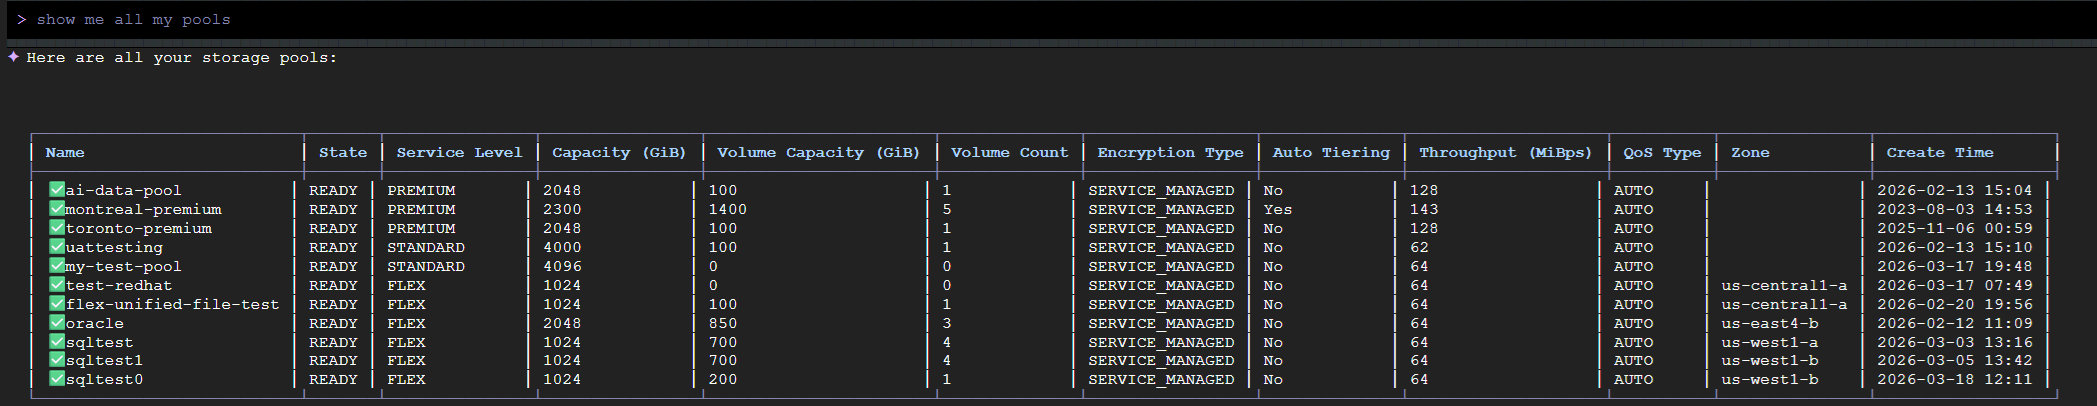Select the pool name 'montreal-premium'
Image resolution: width=2097 pixels, height=406 pixels.
[x=144, y=209]
